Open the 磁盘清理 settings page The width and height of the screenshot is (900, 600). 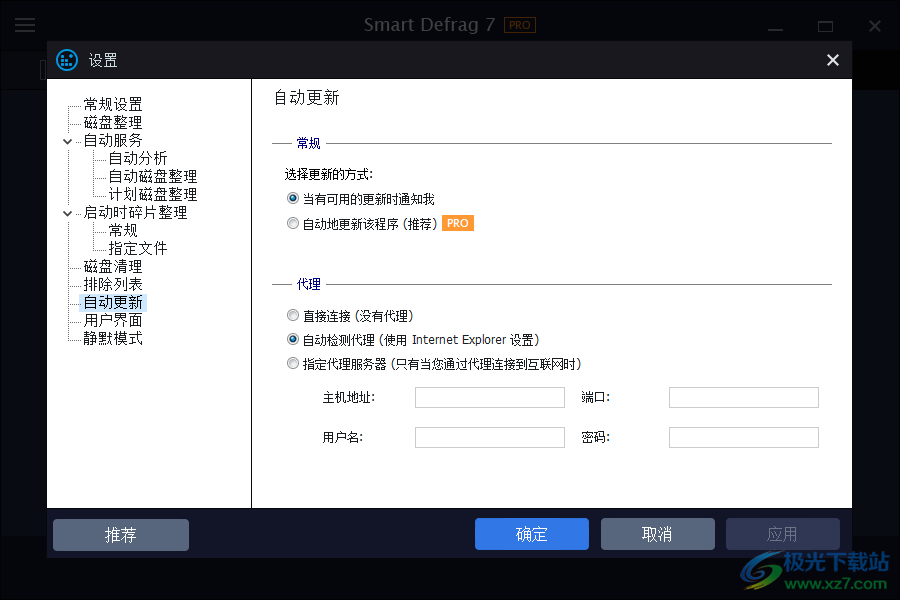click(112, 266)
